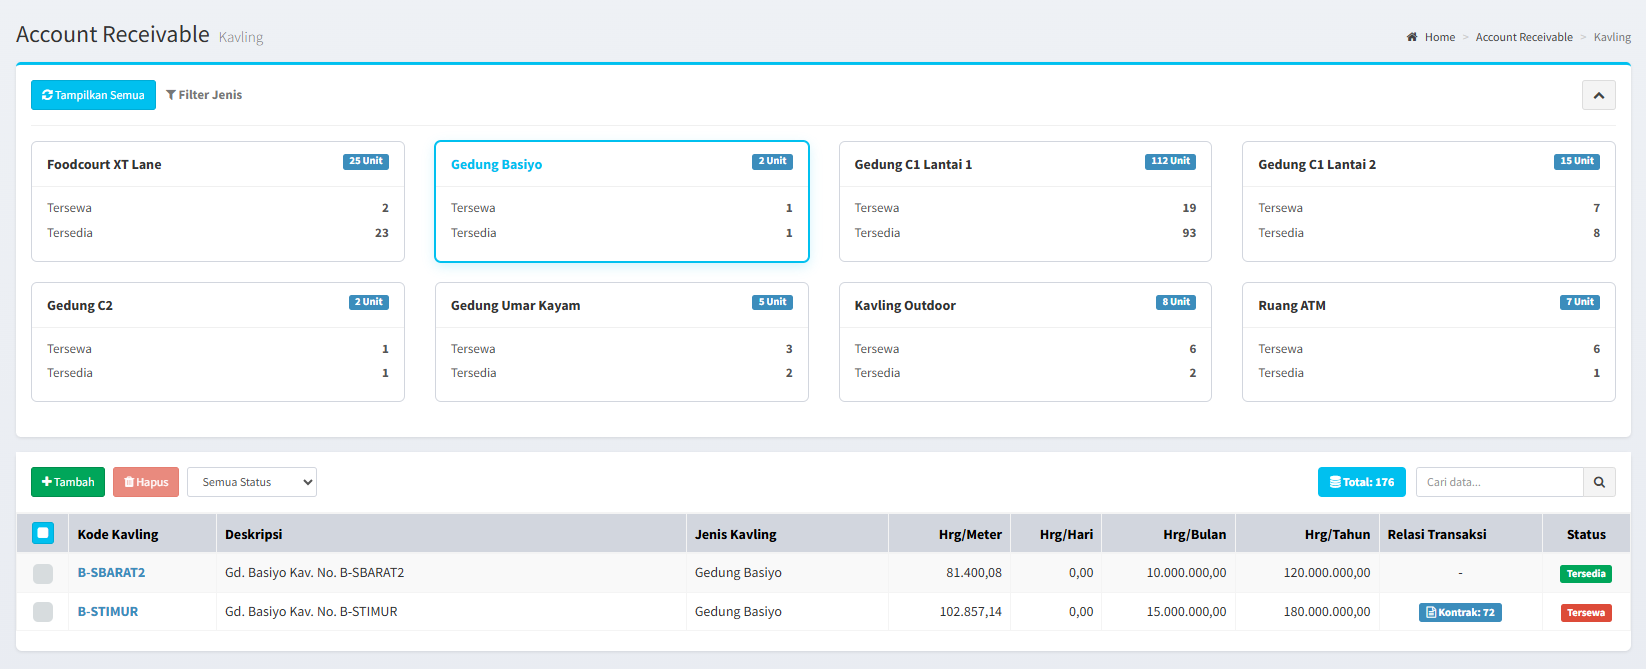The width and height of the screenshot is (1646, 669).
Task: Sort by the Hrg/Bulan column header
Action: pos(1194,534)
